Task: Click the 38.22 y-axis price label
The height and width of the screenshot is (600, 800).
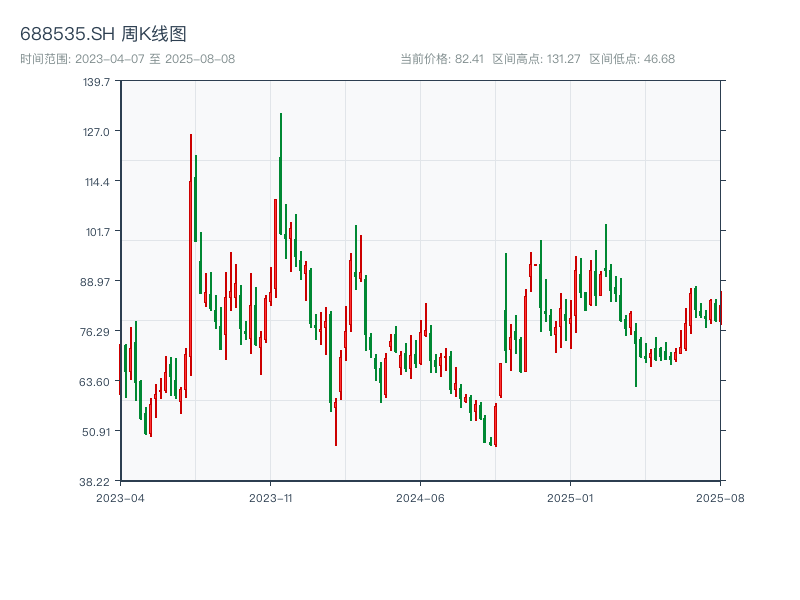Action: pos(96,481)
